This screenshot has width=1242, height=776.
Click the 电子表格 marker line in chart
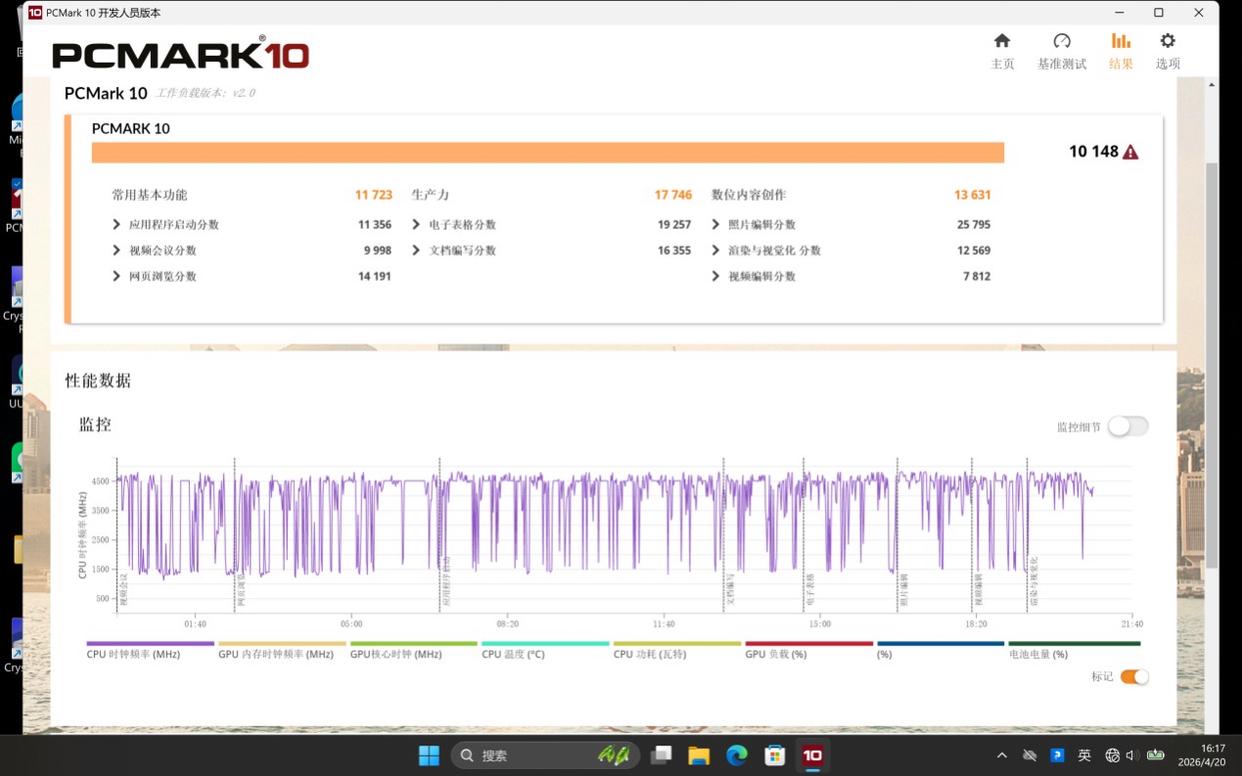(803, 535)
